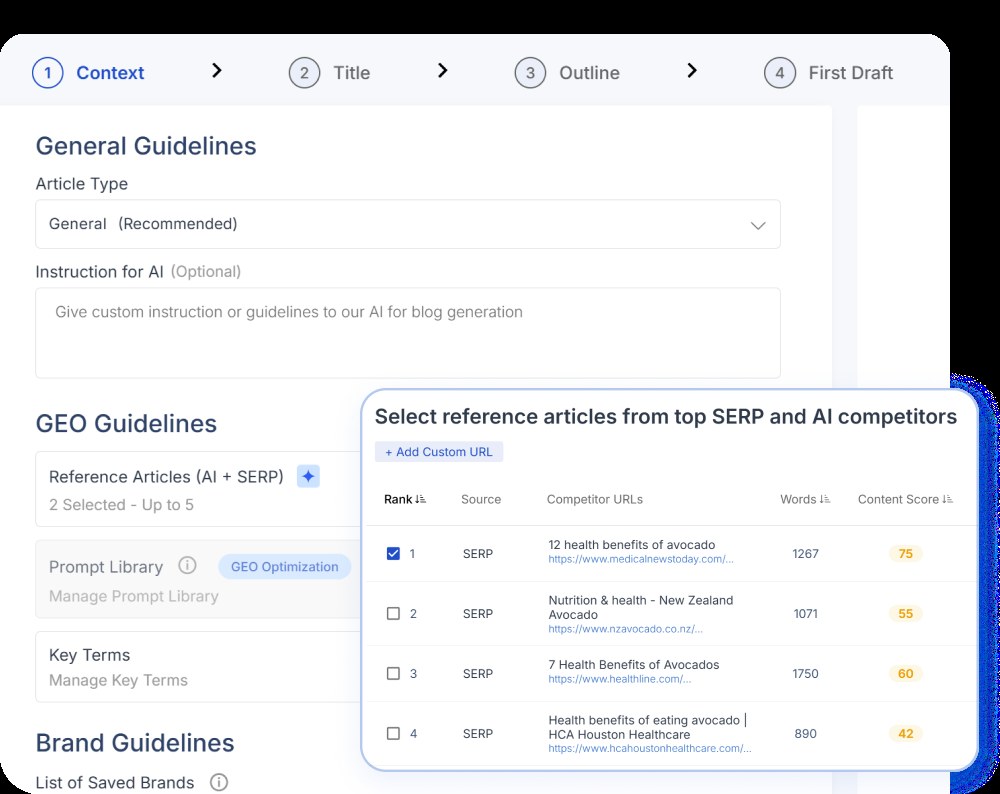The width and height of the screenshot is (1000, 794).
Task: Click the chevron after the Outline step
Action: [692, 70]
